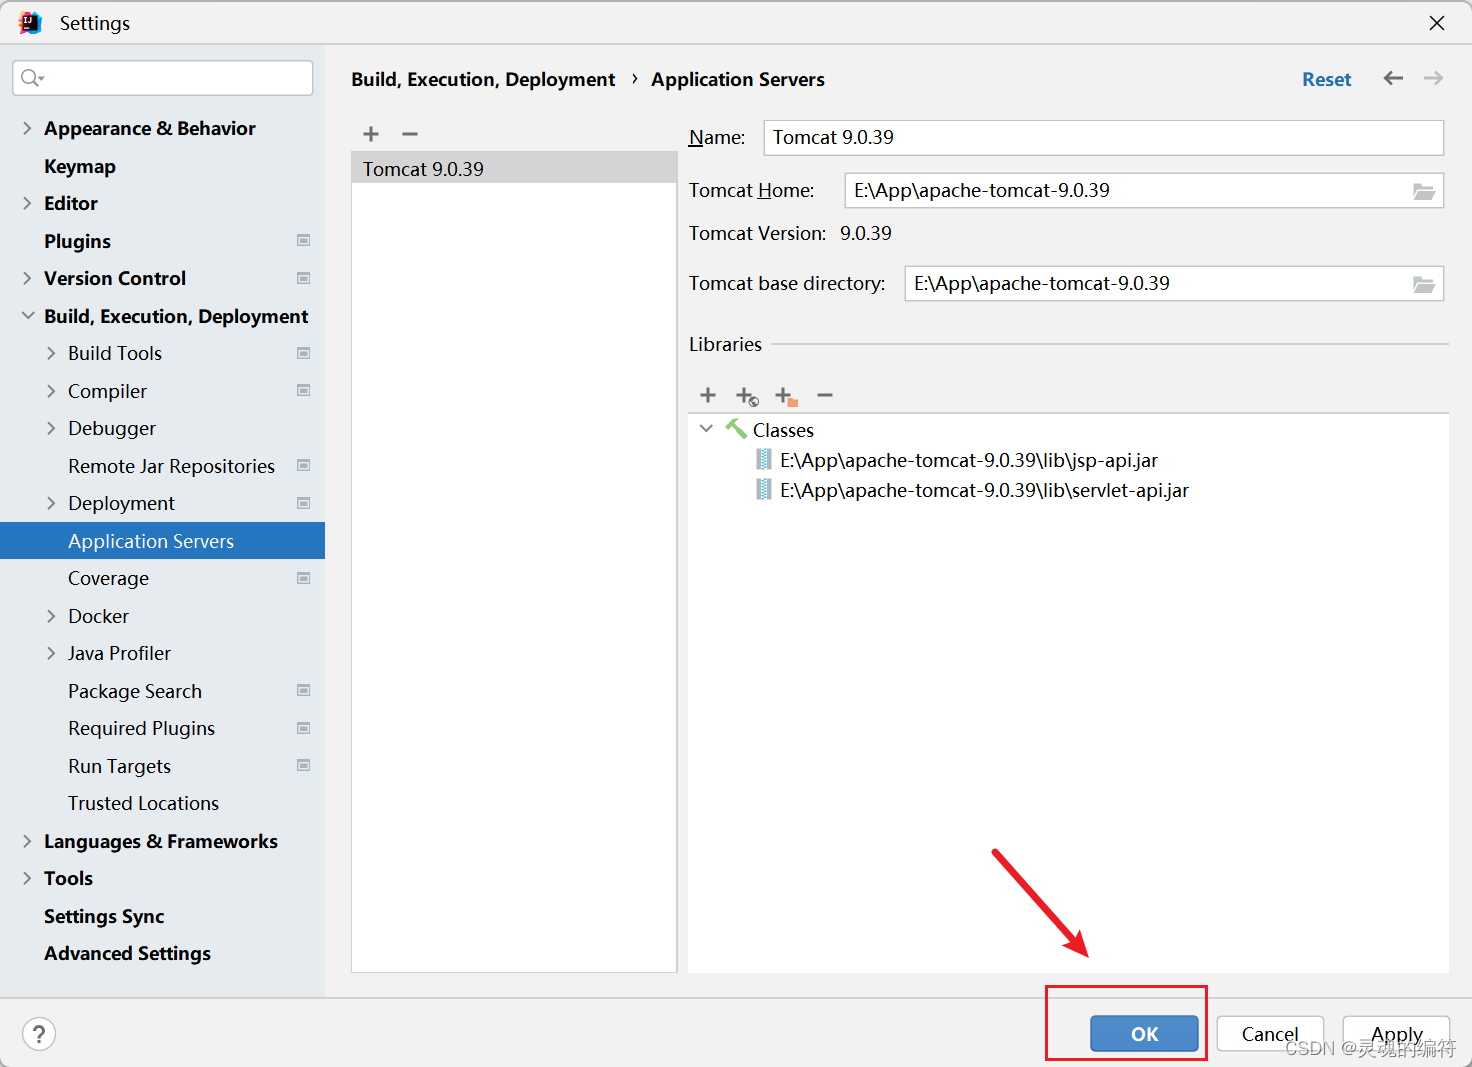This screenshot has width=1472, height=1067.
Task: Navigate forward with right arrow
Action: (1433, 78)
